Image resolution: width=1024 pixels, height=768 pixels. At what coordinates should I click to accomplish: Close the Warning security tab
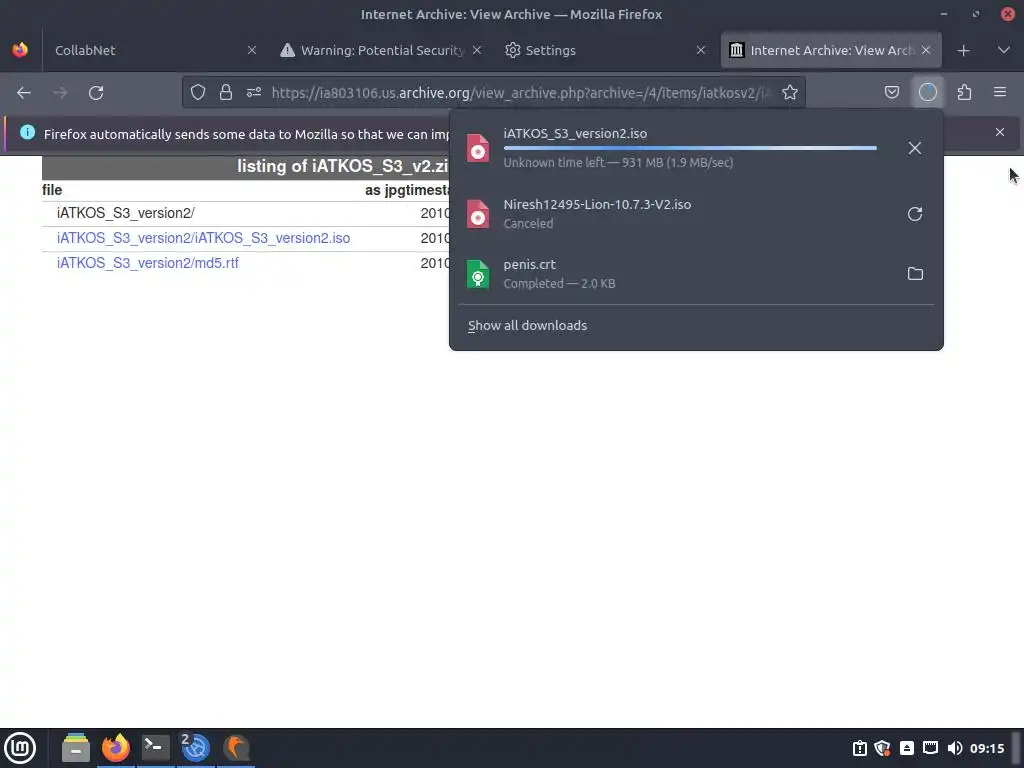(x=477, y=50)
